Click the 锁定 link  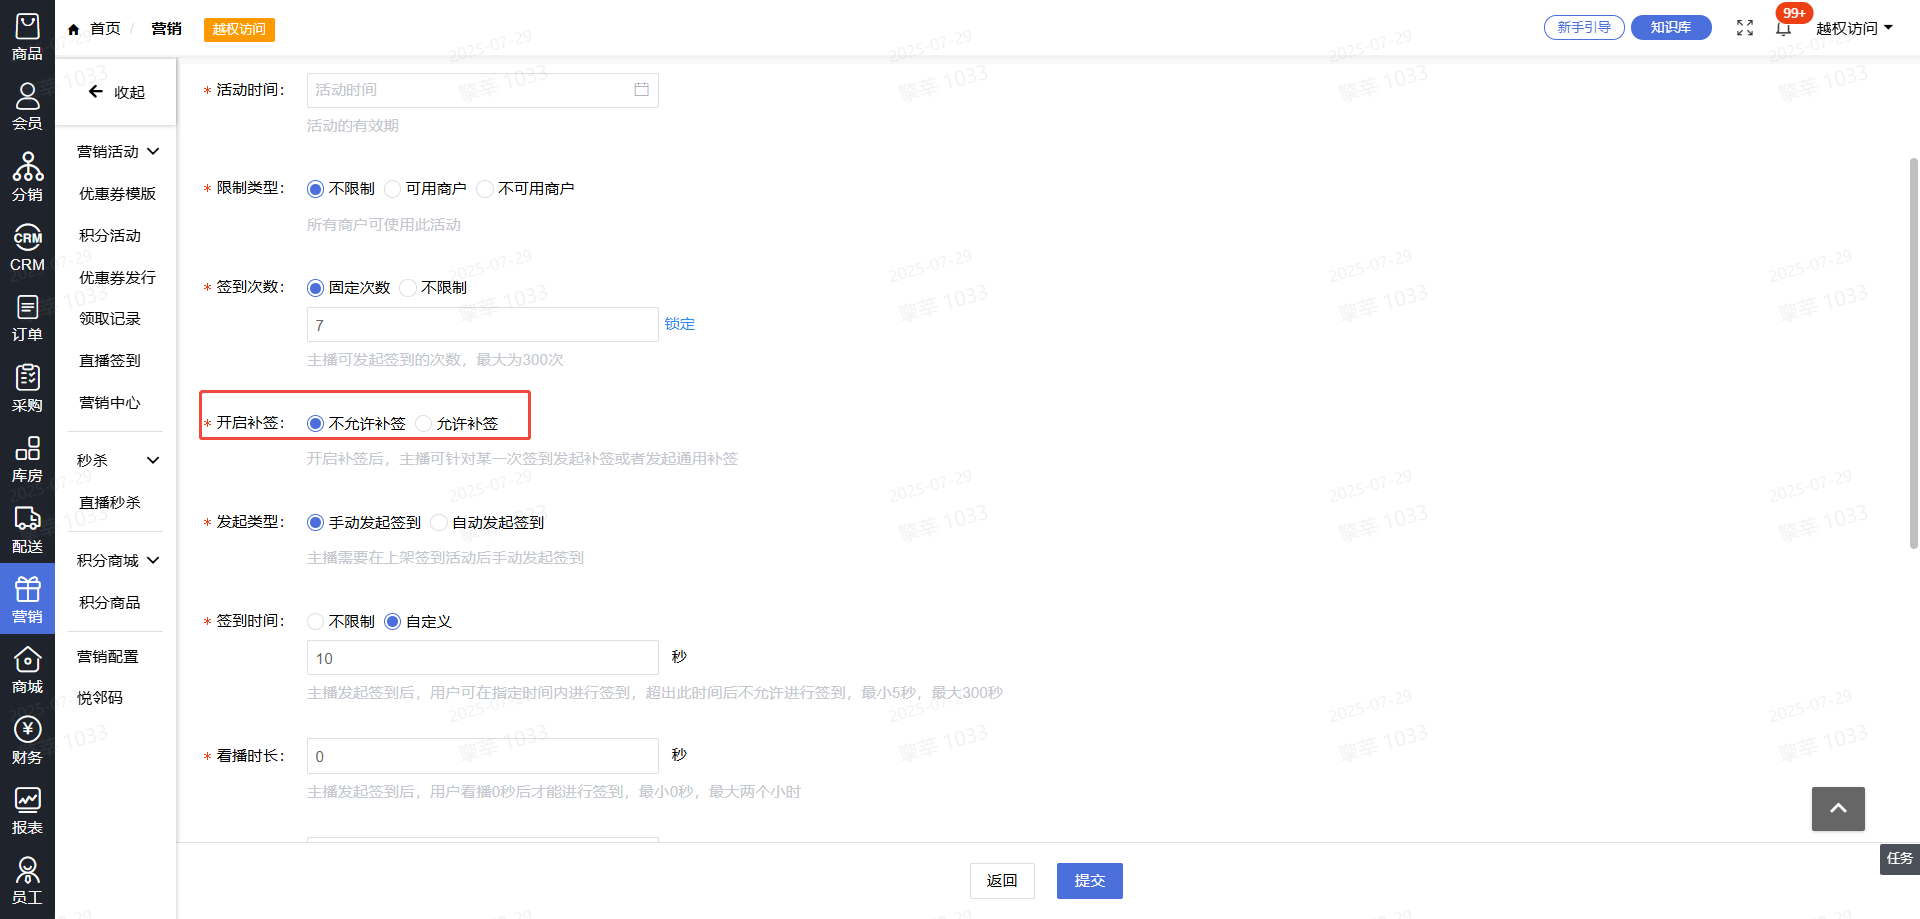(x=679, y=324)
